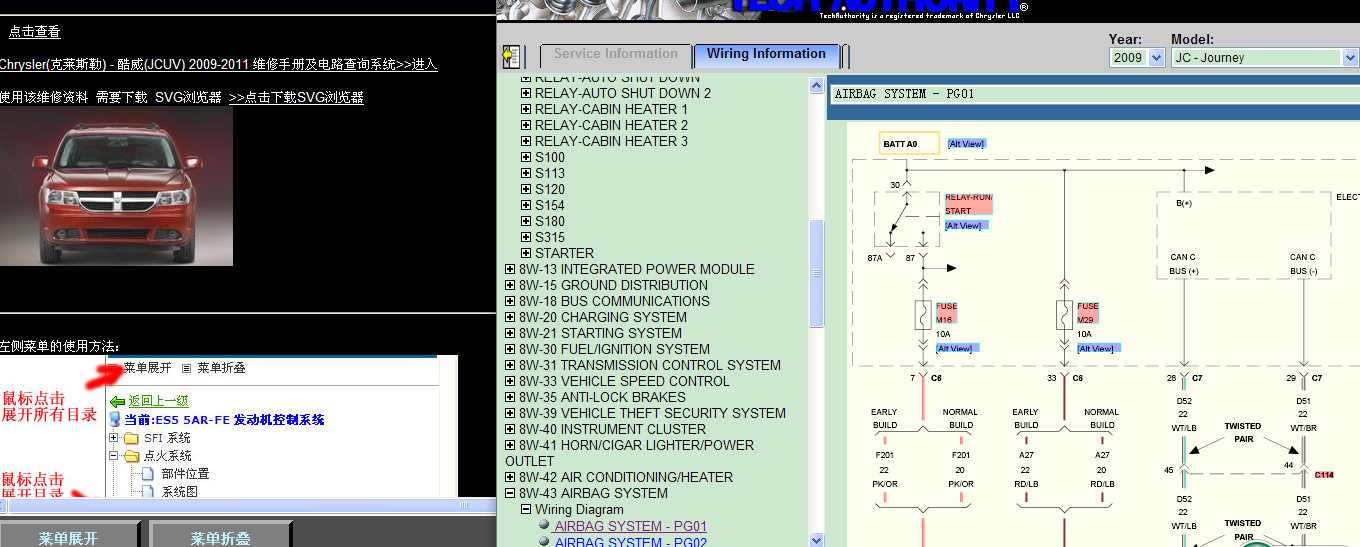
Task: Open the AIRBAG SYSTEM - PG01 diagram link
Action: (631, 526)
